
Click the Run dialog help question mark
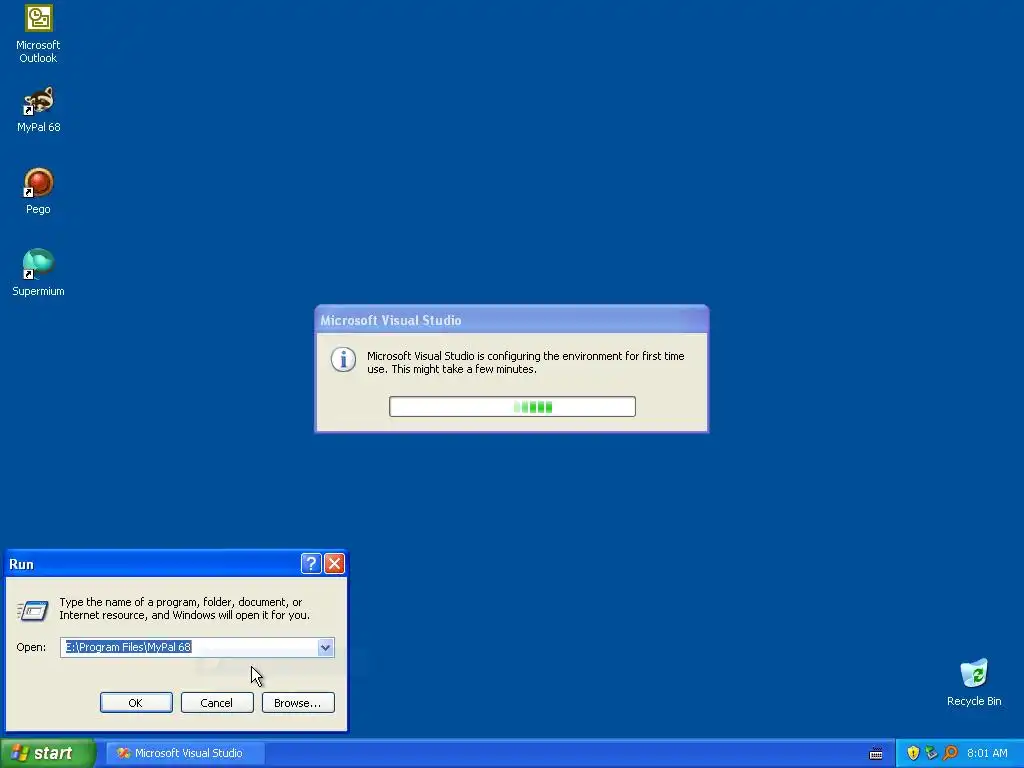coord(311,563)
